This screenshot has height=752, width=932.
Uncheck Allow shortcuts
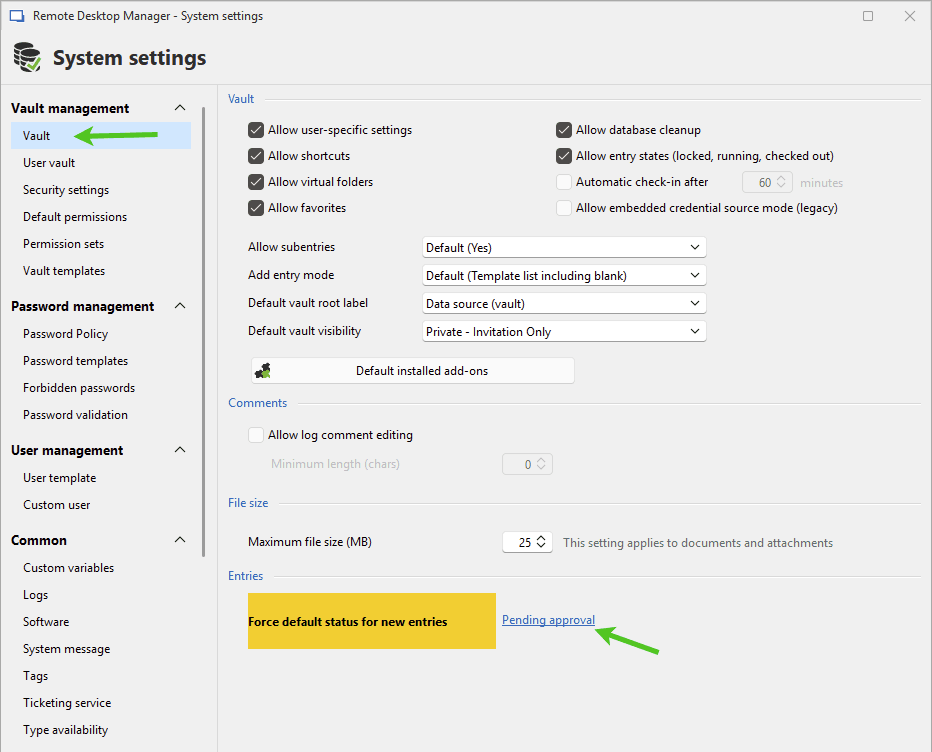[256, 156]
